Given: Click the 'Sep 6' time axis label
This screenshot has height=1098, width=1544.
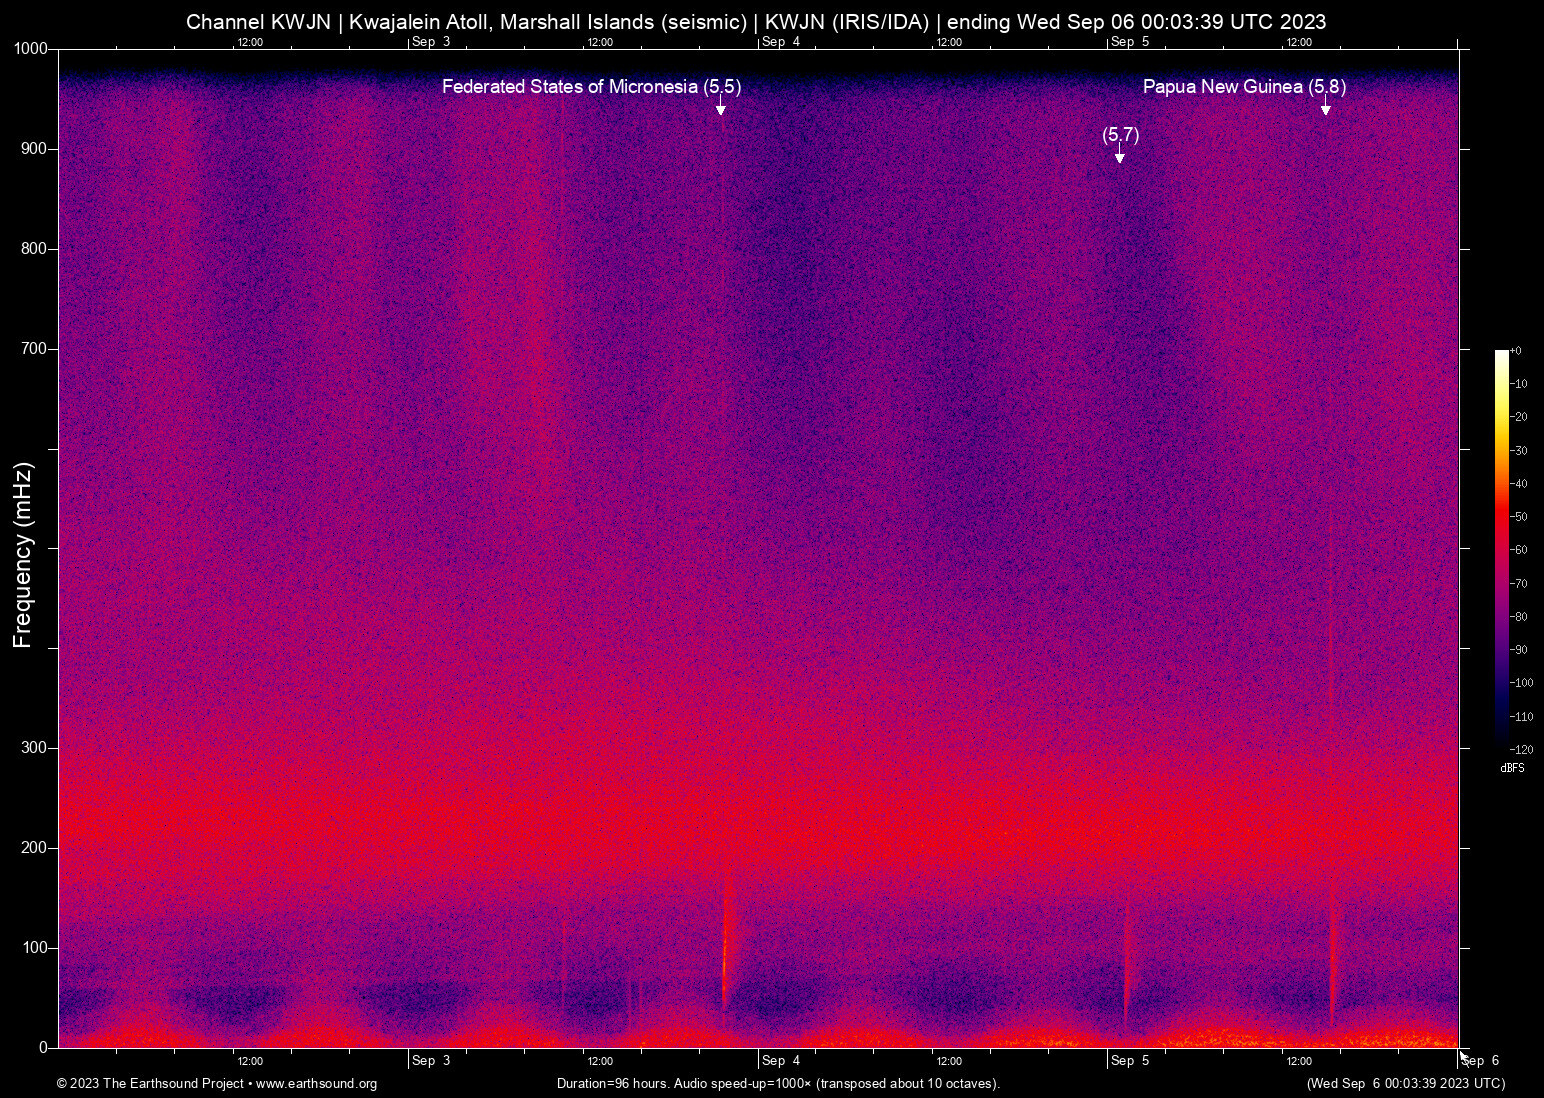Looking at the screenshot, I should (x=1481, y=1061).
